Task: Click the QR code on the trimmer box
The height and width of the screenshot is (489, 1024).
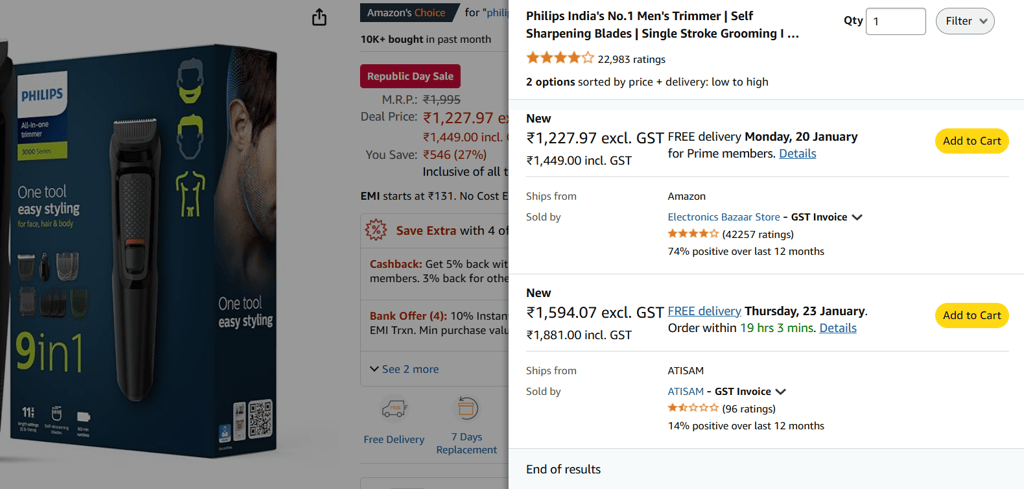Action: 260,418
